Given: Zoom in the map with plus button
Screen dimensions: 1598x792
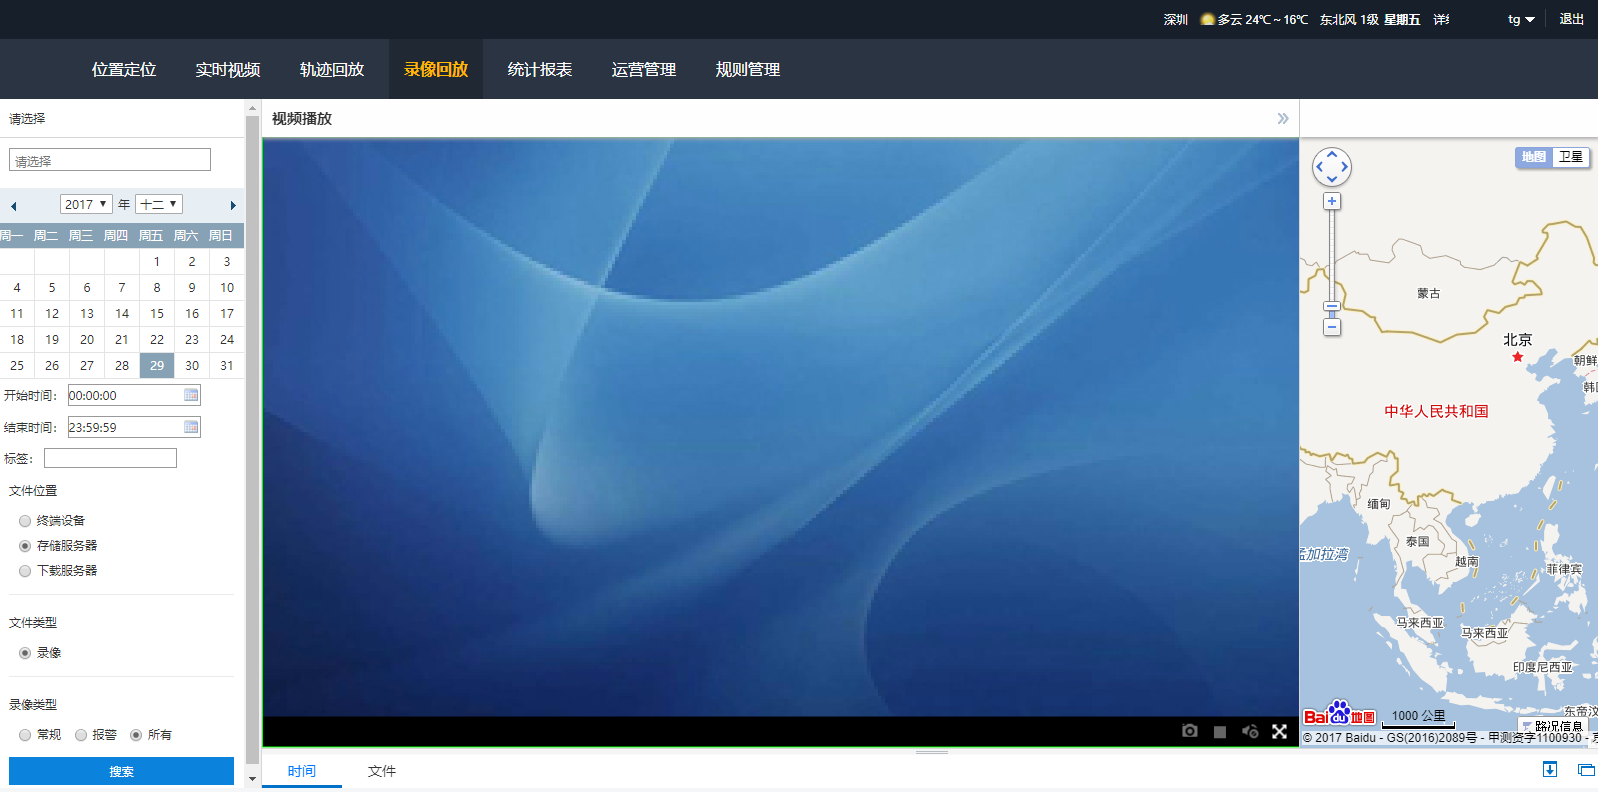Looking at the screenshot, I should [1332, 201].
